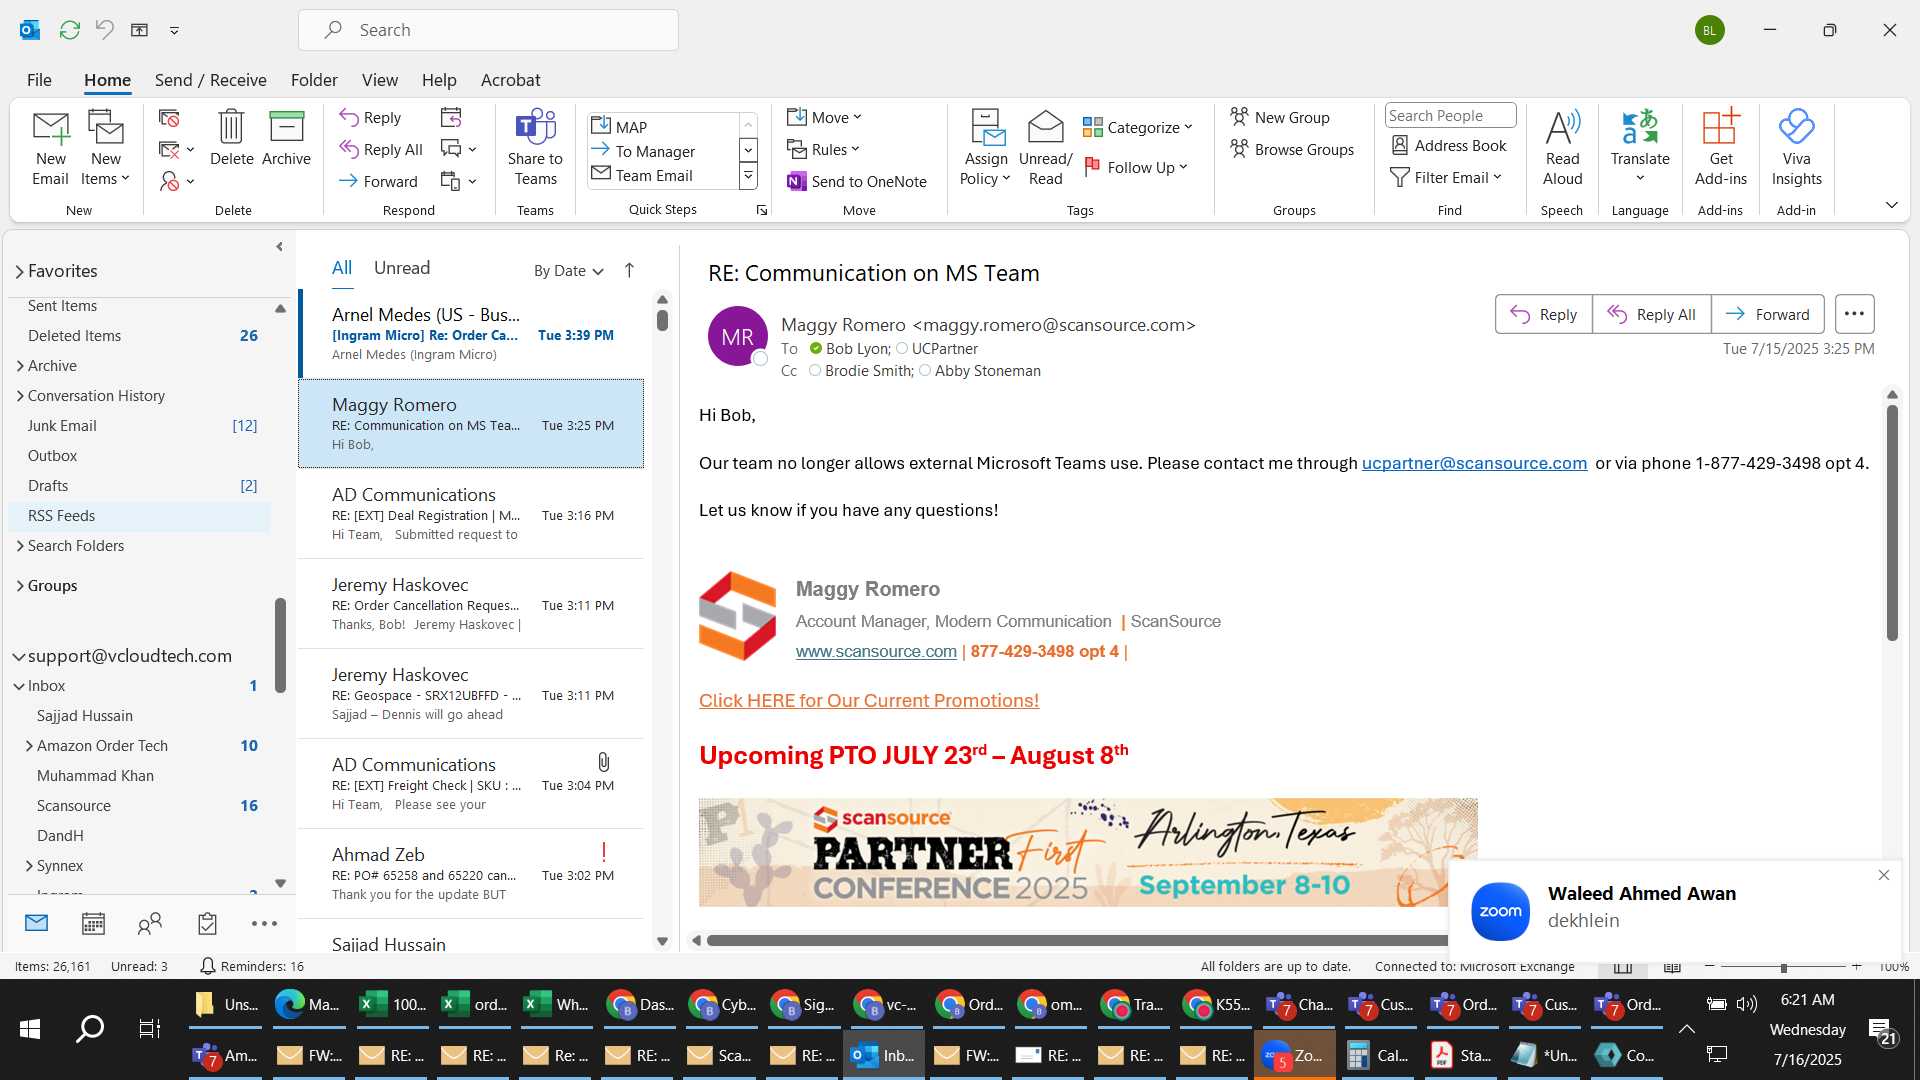The image size is (1920, 1080).
Task: Show only Unread messages filter
Action: (x=402, y=268)
